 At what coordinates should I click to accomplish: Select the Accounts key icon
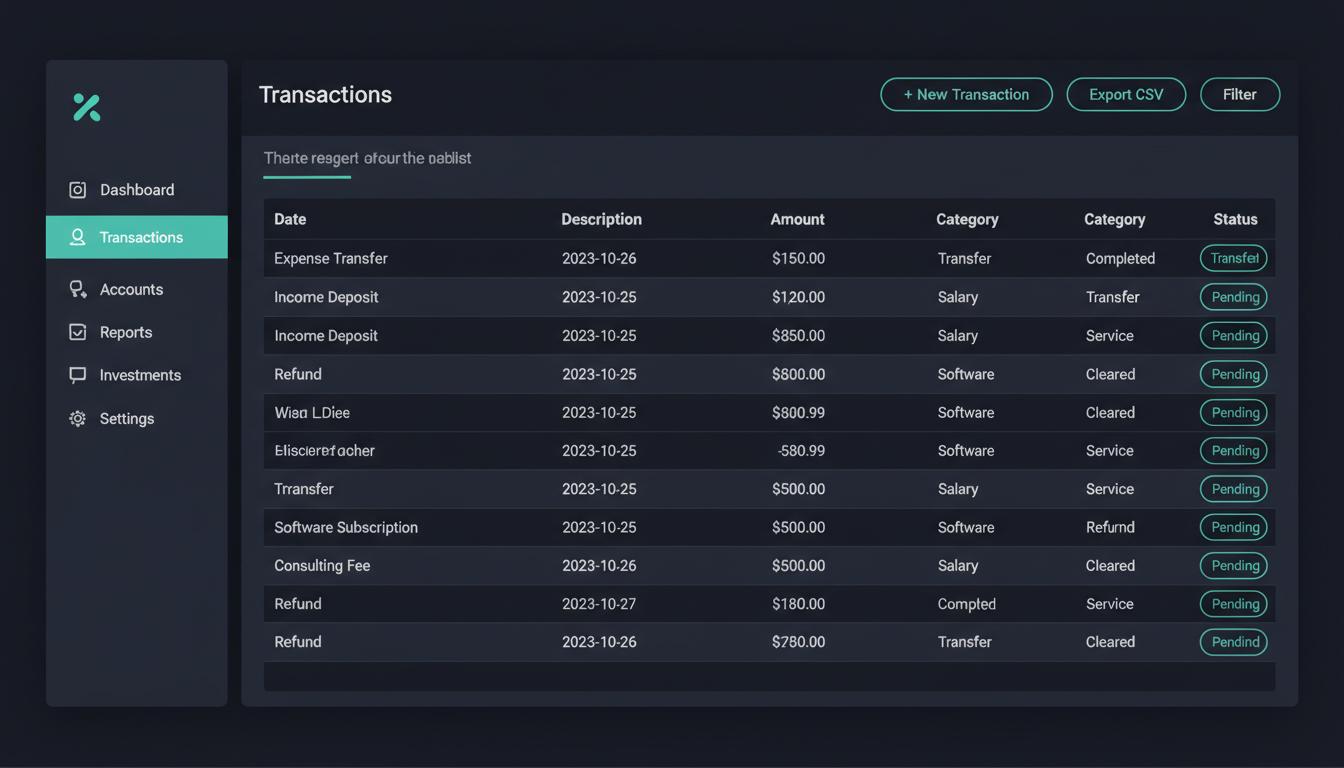(x=77, y=289)
